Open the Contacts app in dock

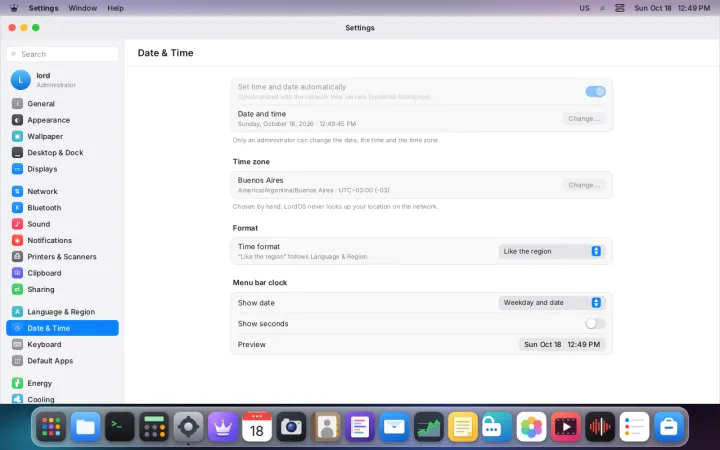(x=326, y=427)
